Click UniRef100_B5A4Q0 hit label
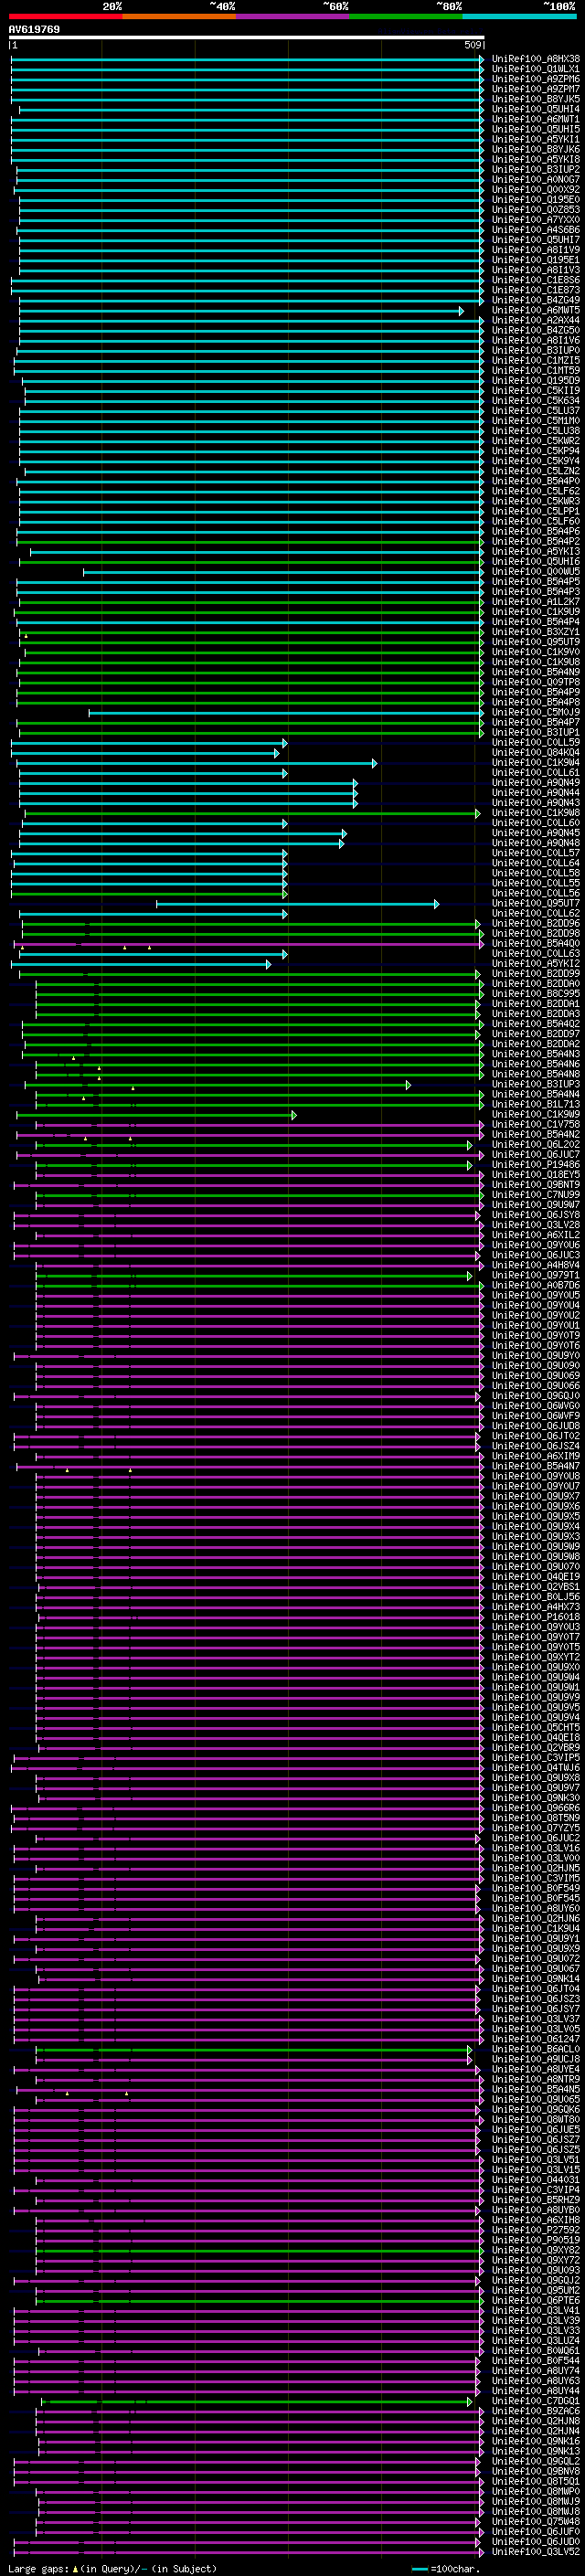The image size is (585, 2576). (x=536, y=944)
